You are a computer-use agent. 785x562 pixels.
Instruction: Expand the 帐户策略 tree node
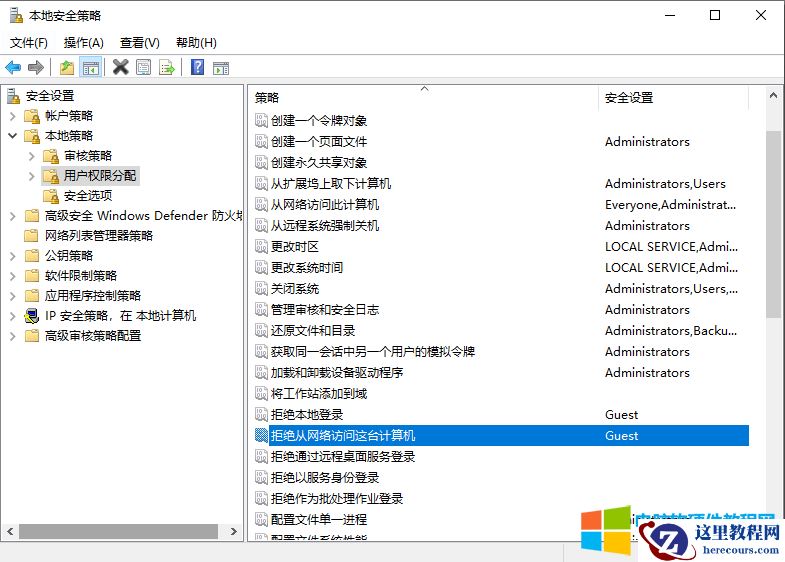[x=13, y=116]
